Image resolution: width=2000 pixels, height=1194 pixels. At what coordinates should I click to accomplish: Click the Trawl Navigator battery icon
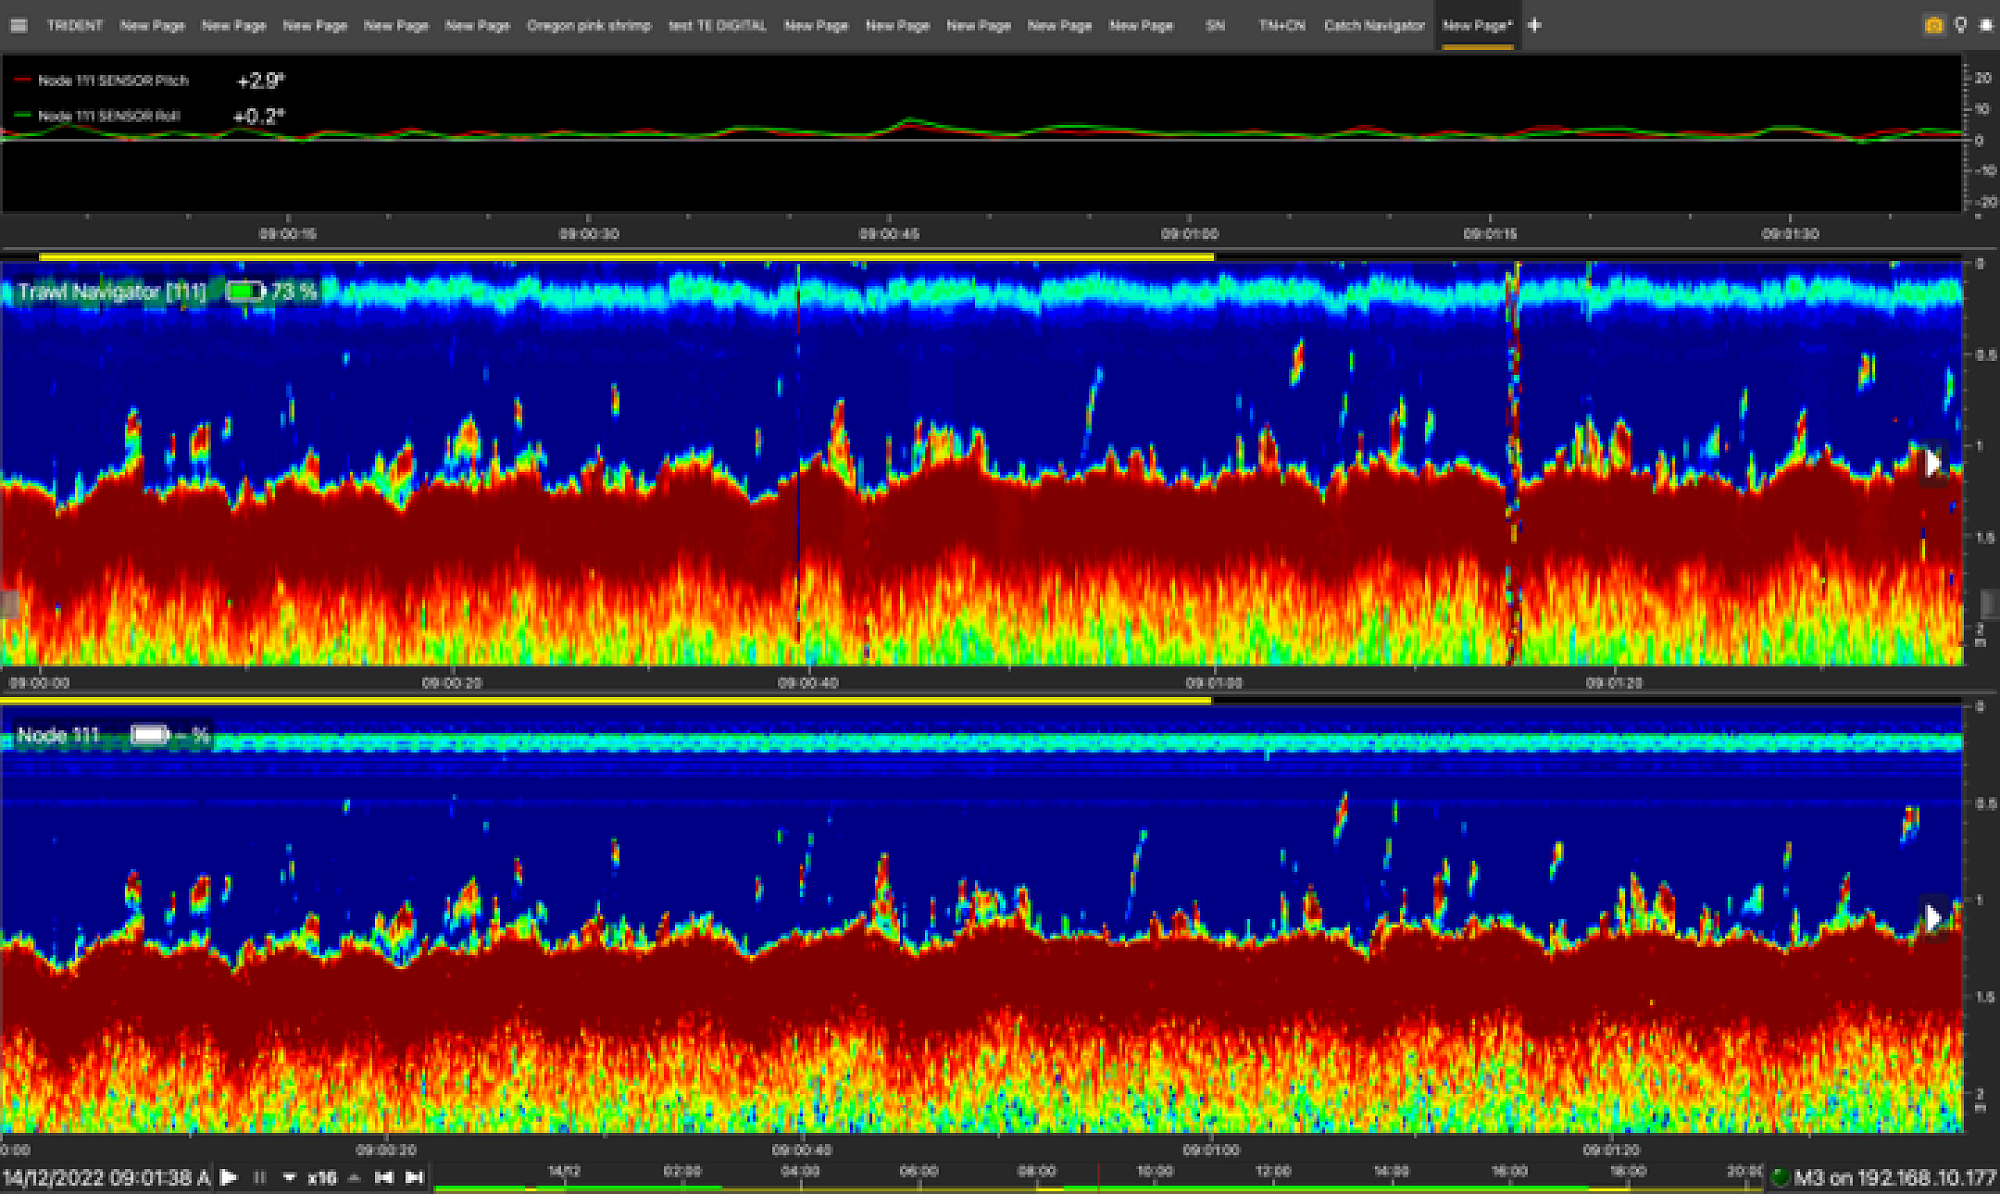pos(244,291)
